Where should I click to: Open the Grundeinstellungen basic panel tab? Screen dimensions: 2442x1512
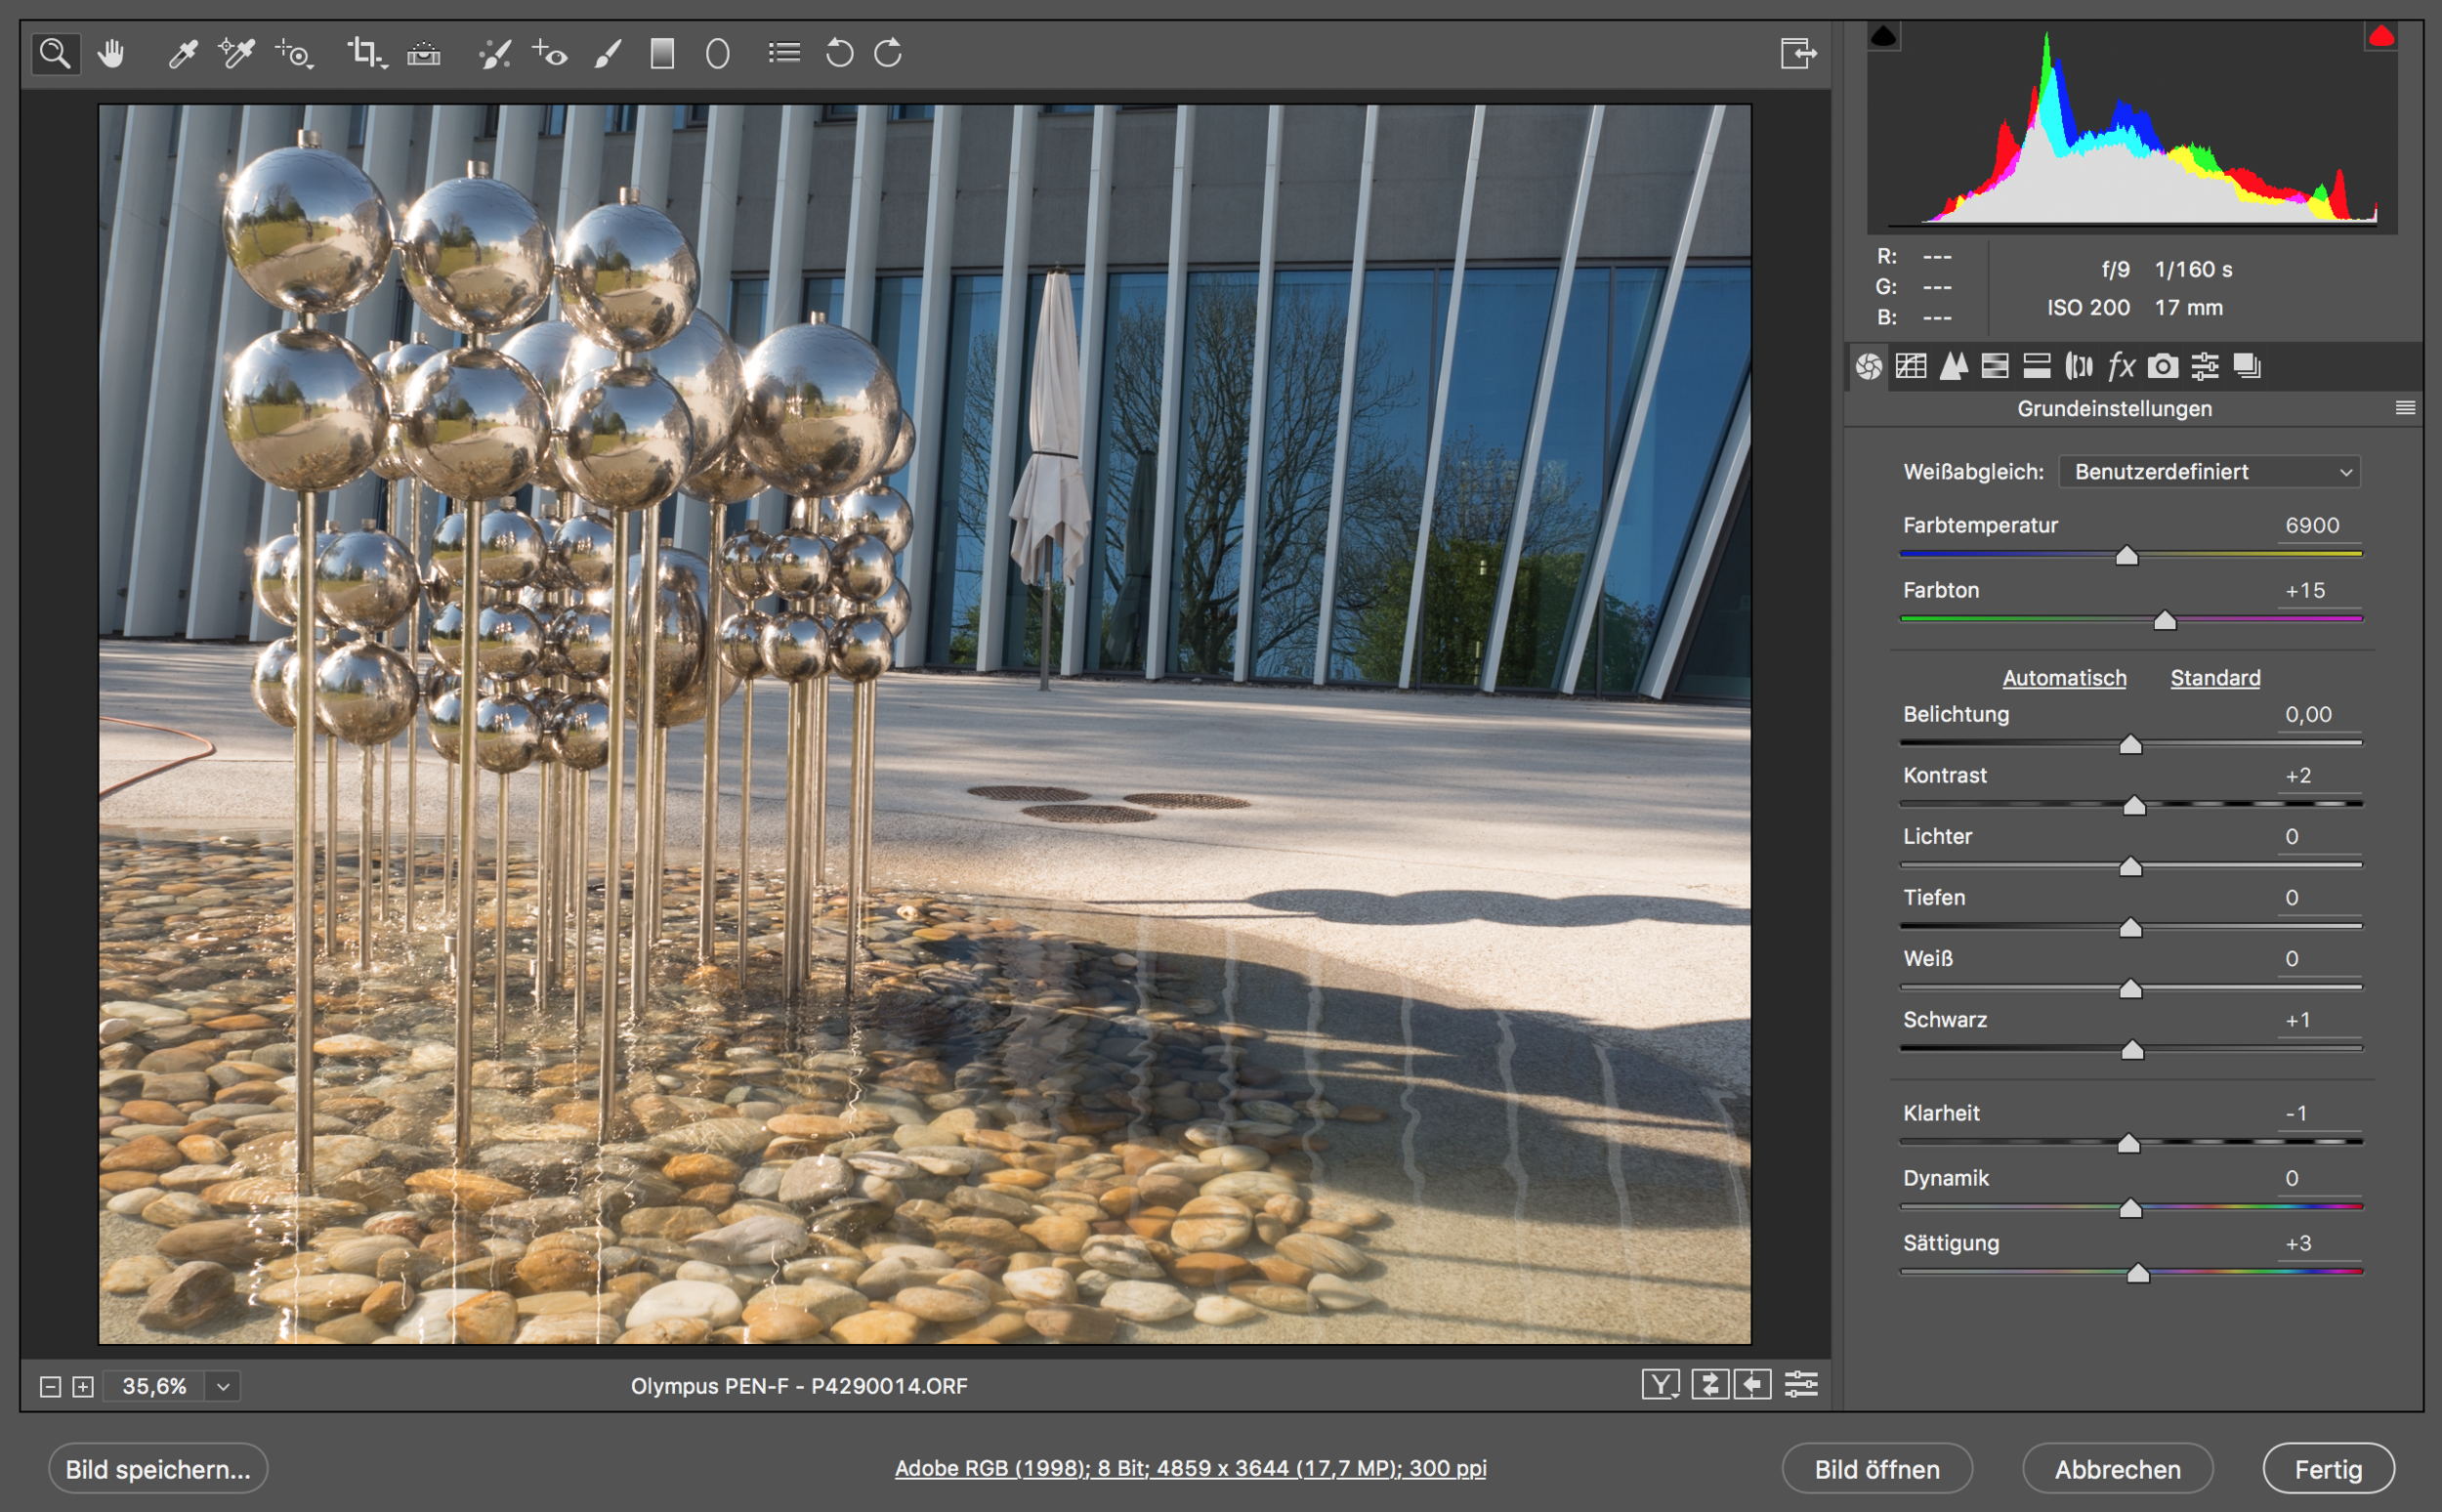[x=1868, y=367]
